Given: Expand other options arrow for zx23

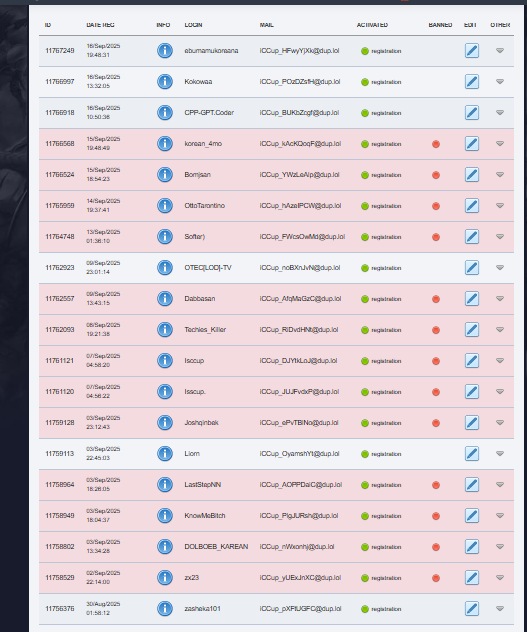Looking at the screenshot, I should (500, 578).
